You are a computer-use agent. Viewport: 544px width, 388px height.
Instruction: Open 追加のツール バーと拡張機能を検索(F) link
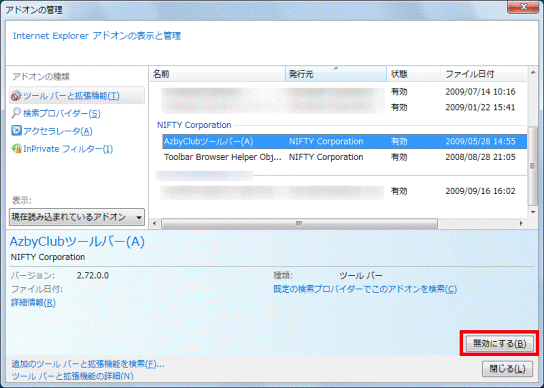(88, 364)
